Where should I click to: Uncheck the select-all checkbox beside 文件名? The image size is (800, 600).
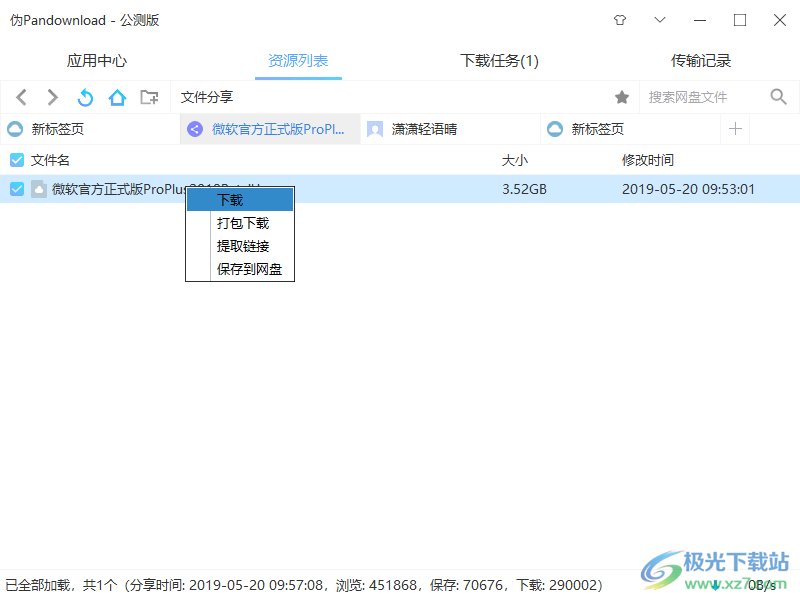point(16,159)
